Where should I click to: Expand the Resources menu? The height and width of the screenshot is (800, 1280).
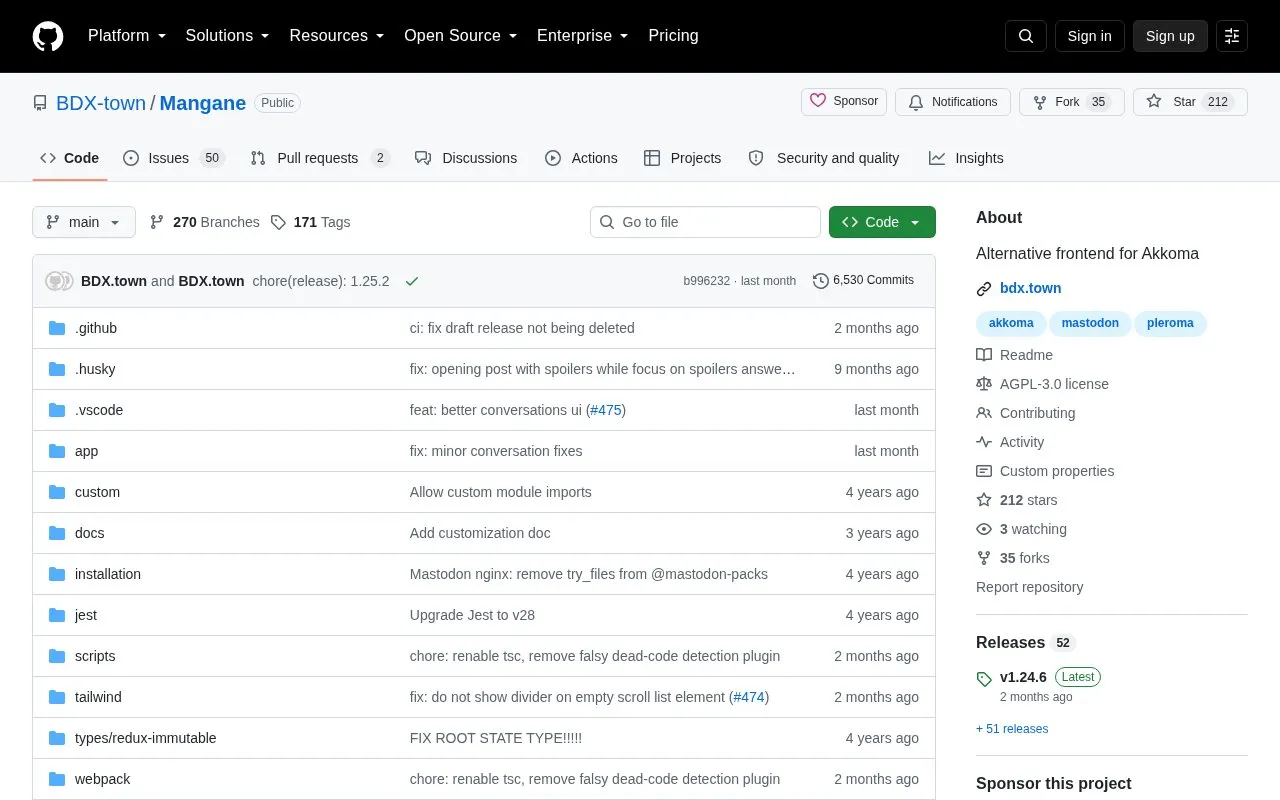pyautogui.click(x=337, y=36)
